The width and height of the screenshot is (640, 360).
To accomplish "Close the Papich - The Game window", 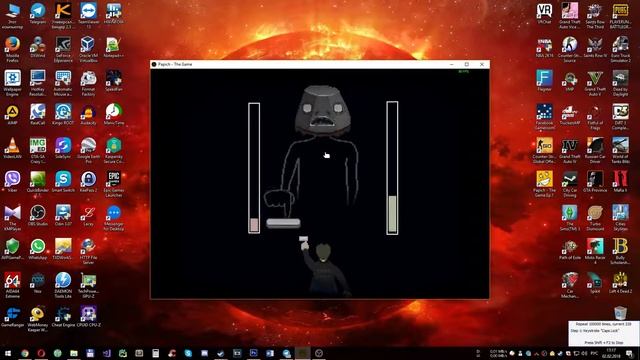I will click(482, 64).
